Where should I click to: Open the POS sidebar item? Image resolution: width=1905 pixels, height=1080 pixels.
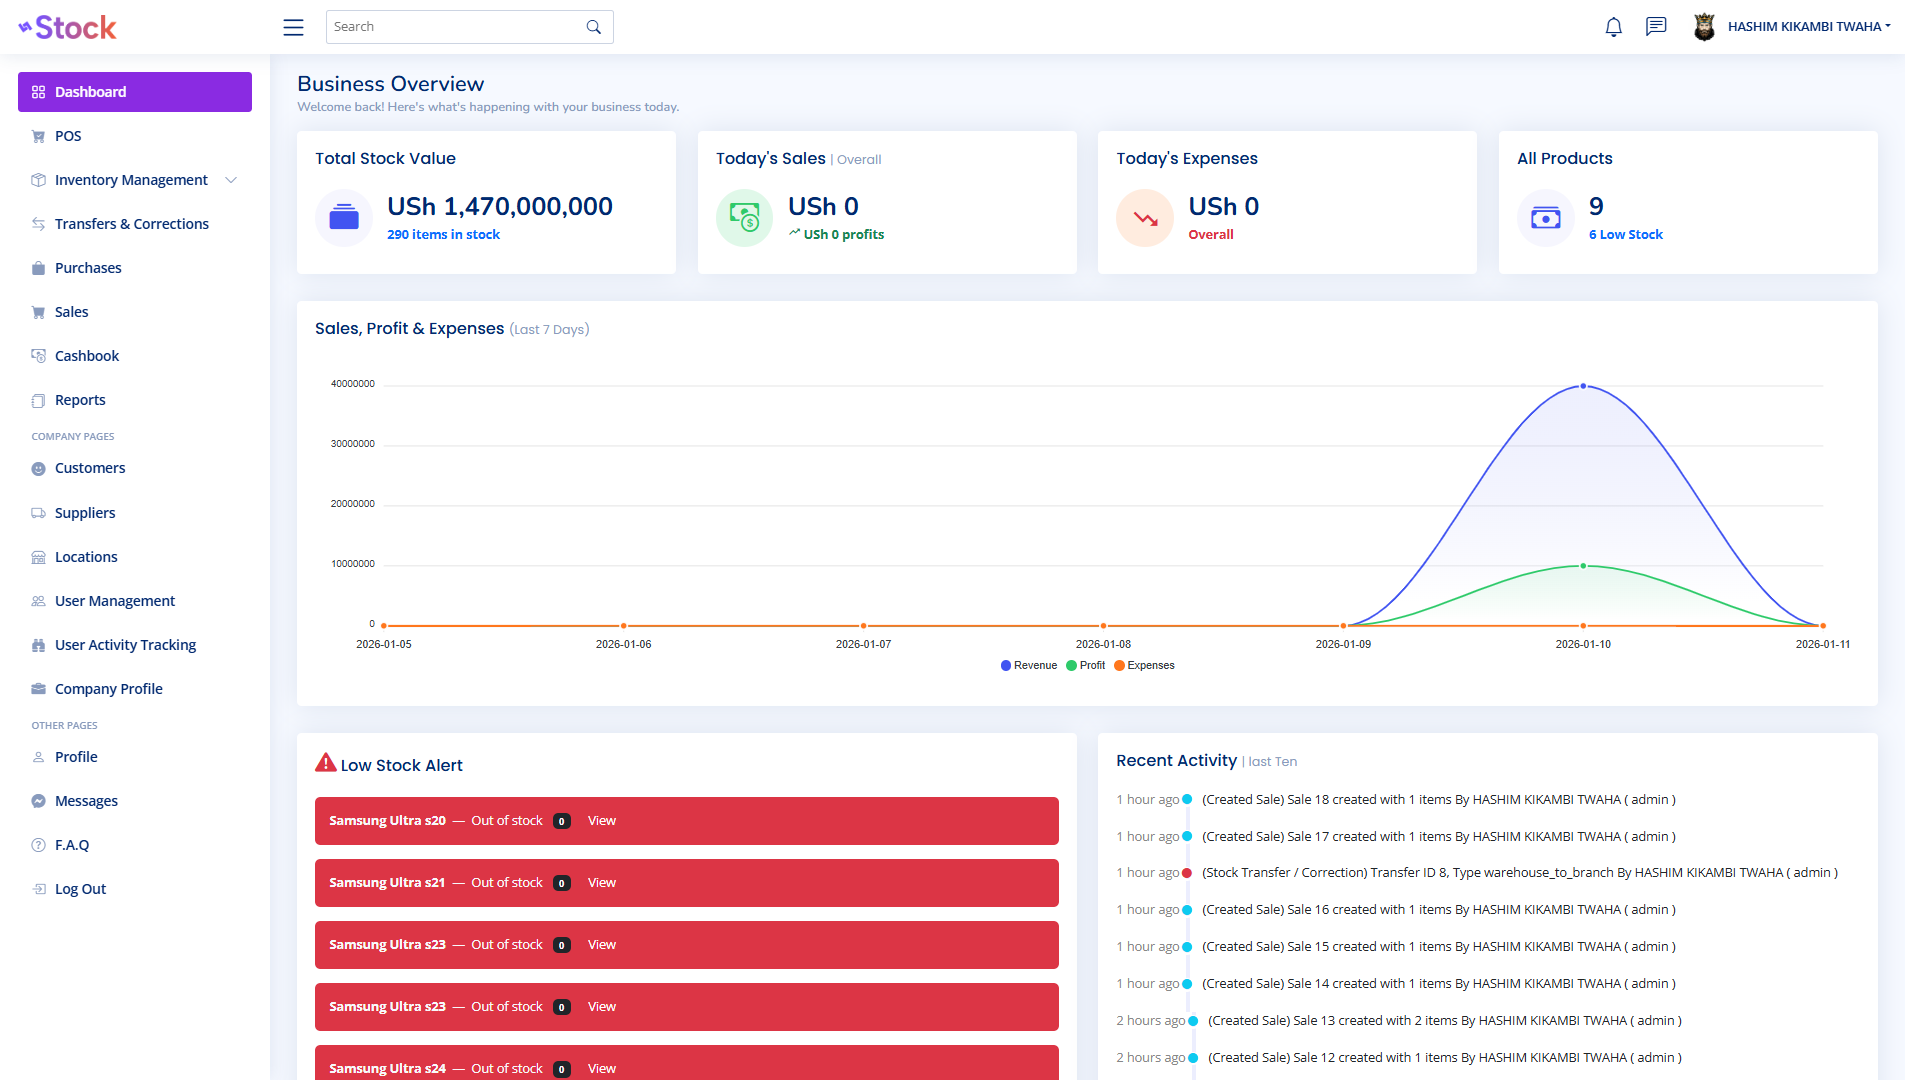(68, 136)
